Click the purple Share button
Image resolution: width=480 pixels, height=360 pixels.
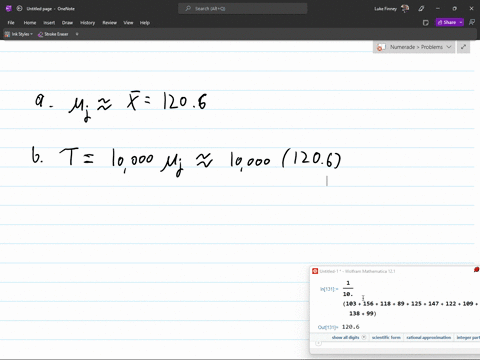pyautogui.click(x=447, y=22)
